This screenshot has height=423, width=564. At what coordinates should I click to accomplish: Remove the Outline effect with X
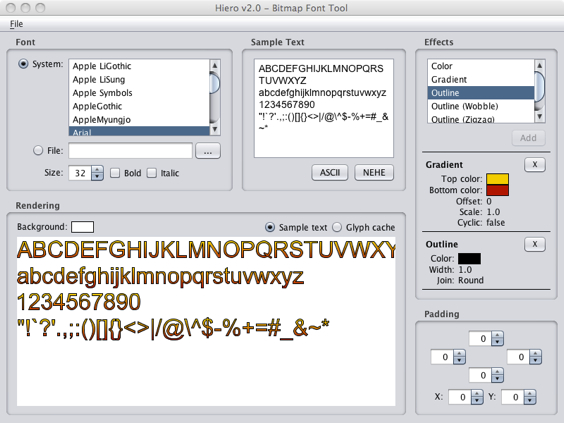click(535, 245)
